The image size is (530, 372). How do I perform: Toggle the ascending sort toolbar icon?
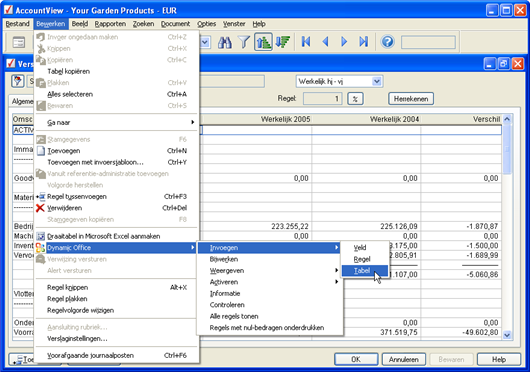(264, 42)
